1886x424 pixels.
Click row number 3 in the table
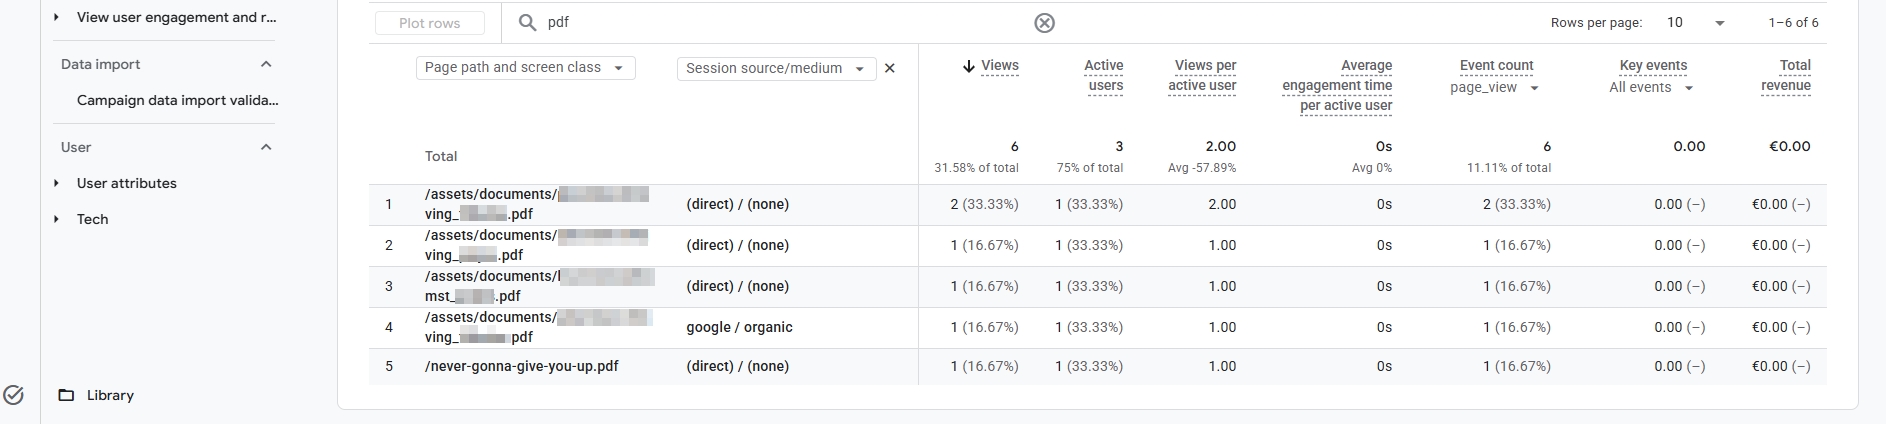389,286
